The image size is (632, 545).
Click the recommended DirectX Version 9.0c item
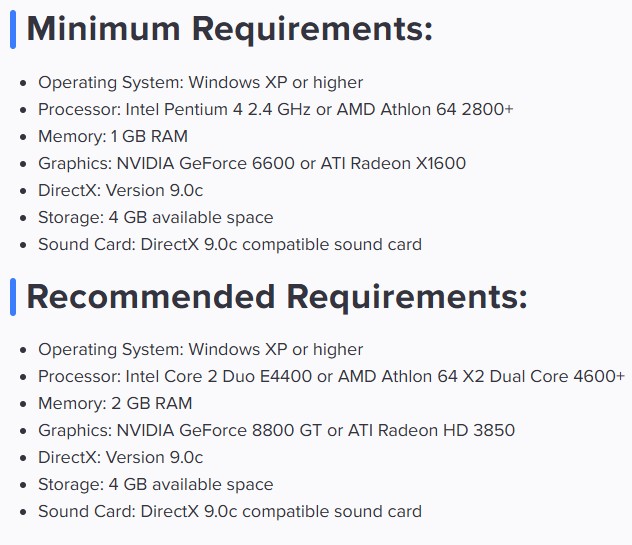click(121, 458)
